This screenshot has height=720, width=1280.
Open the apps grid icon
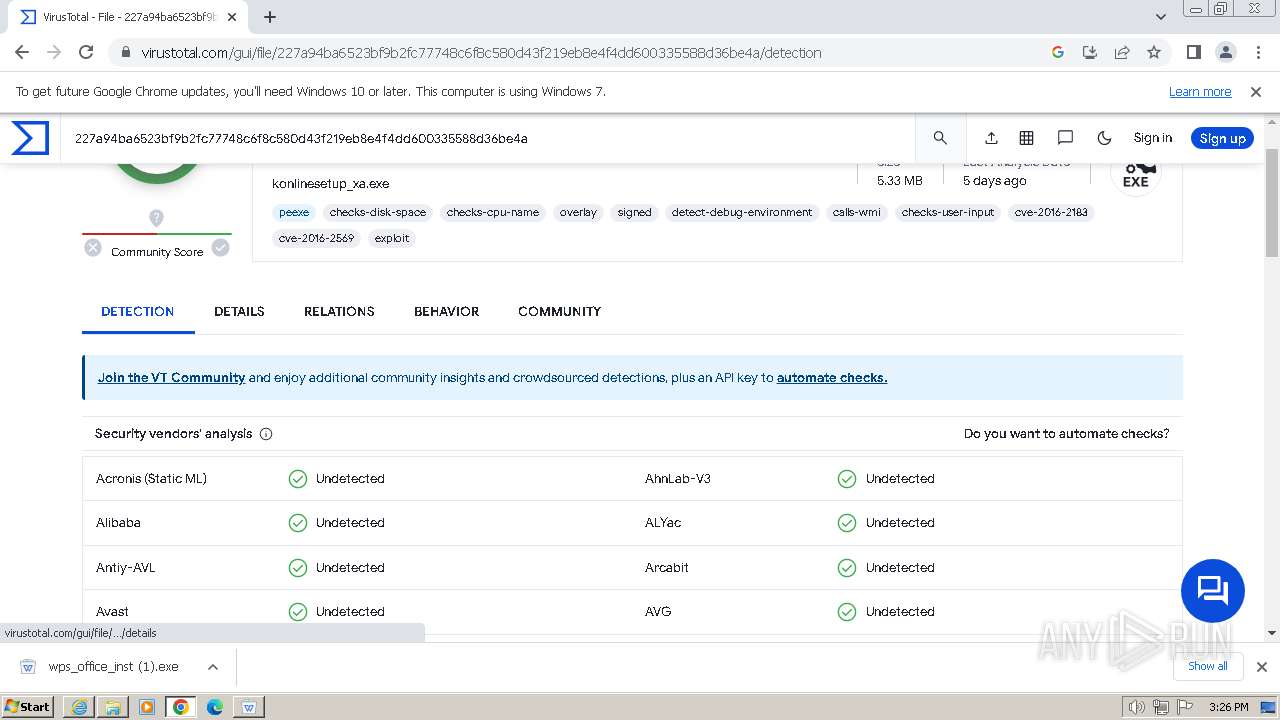tap(1026, 138)
